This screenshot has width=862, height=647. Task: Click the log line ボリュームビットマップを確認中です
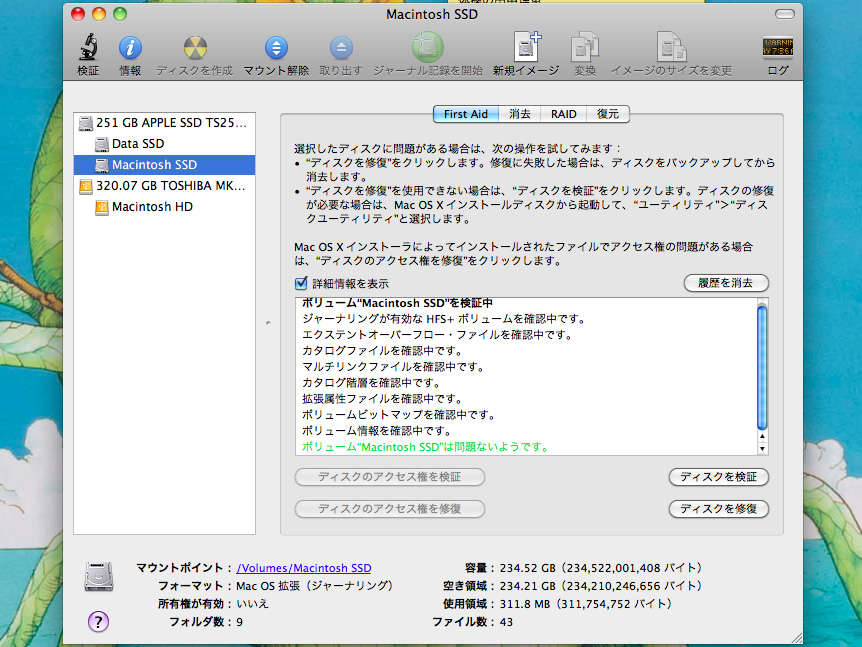pyautogui.click(x=399, y=415)
